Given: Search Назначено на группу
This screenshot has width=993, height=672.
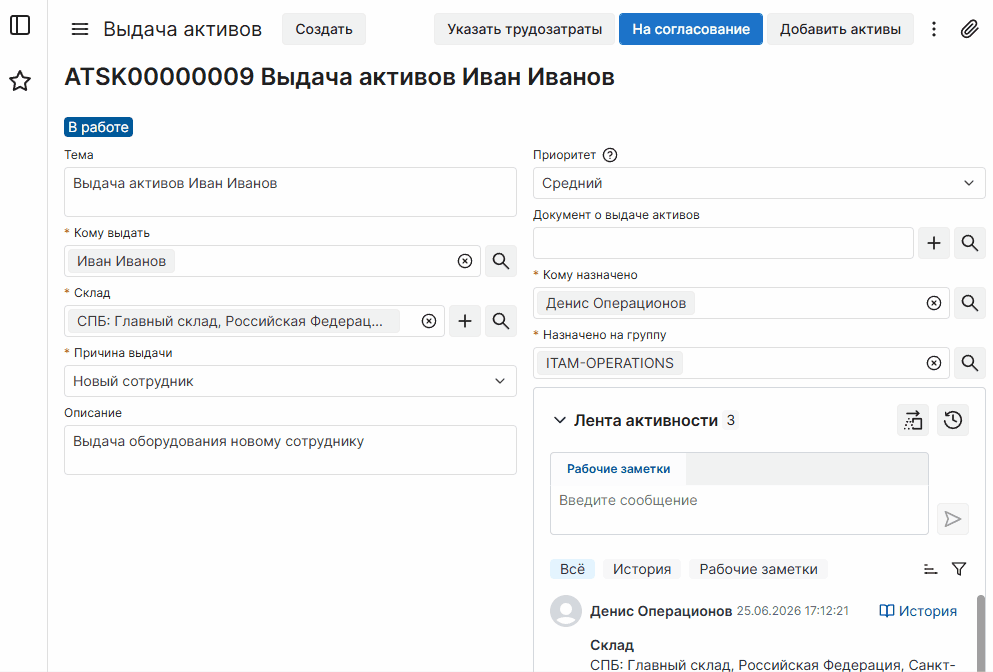Looking at the screenshot, I should (970, 363).
